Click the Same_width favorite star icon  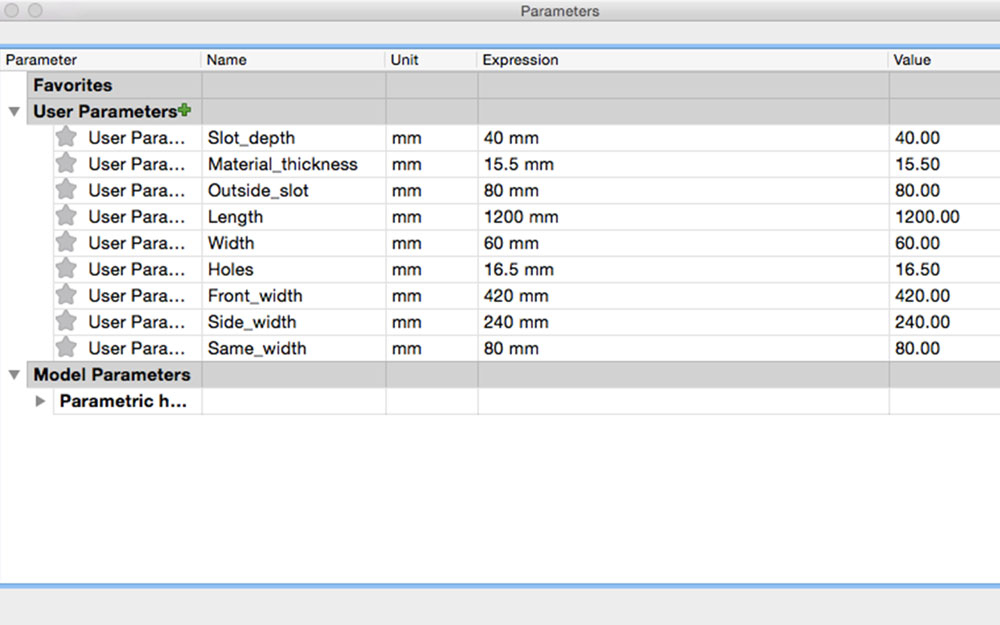66,348
